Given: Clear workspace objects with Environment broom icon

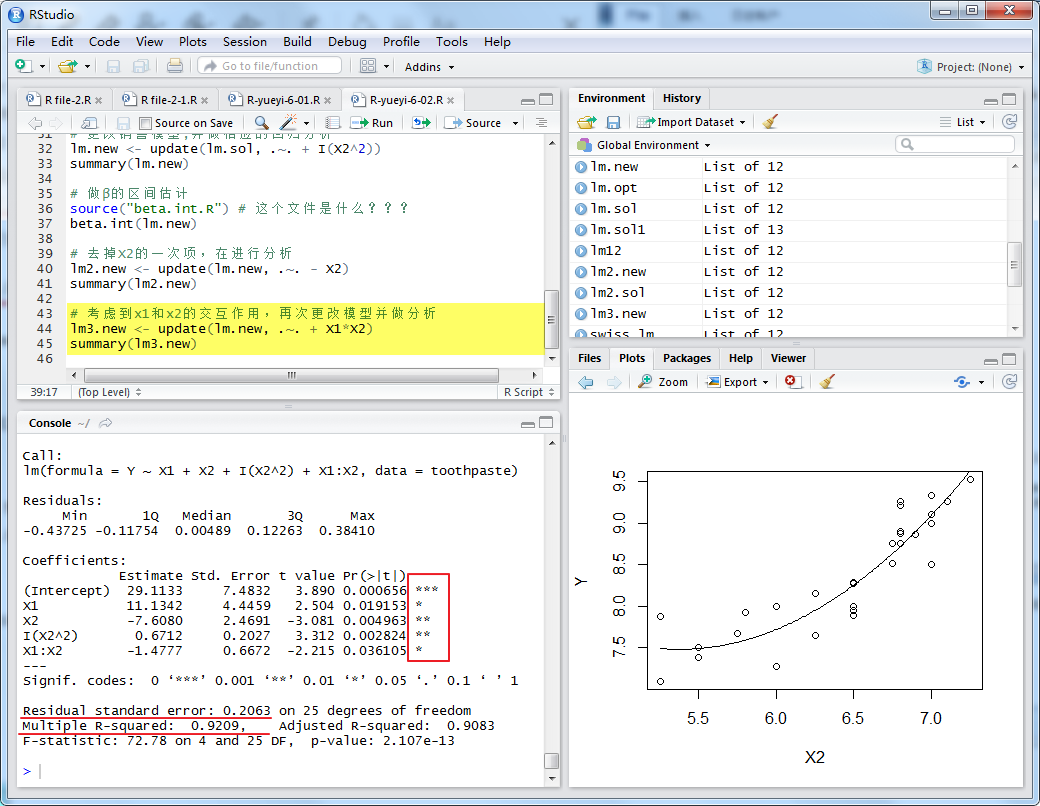Looking at the screenshot, I should tap(770, 122).
